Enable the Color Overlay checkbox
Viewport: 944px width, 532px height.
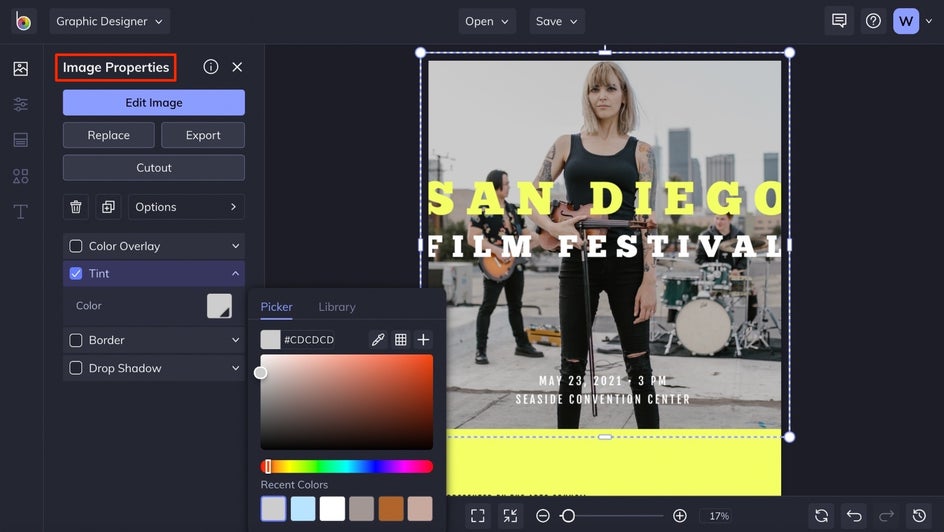click(x=76, y=246)
